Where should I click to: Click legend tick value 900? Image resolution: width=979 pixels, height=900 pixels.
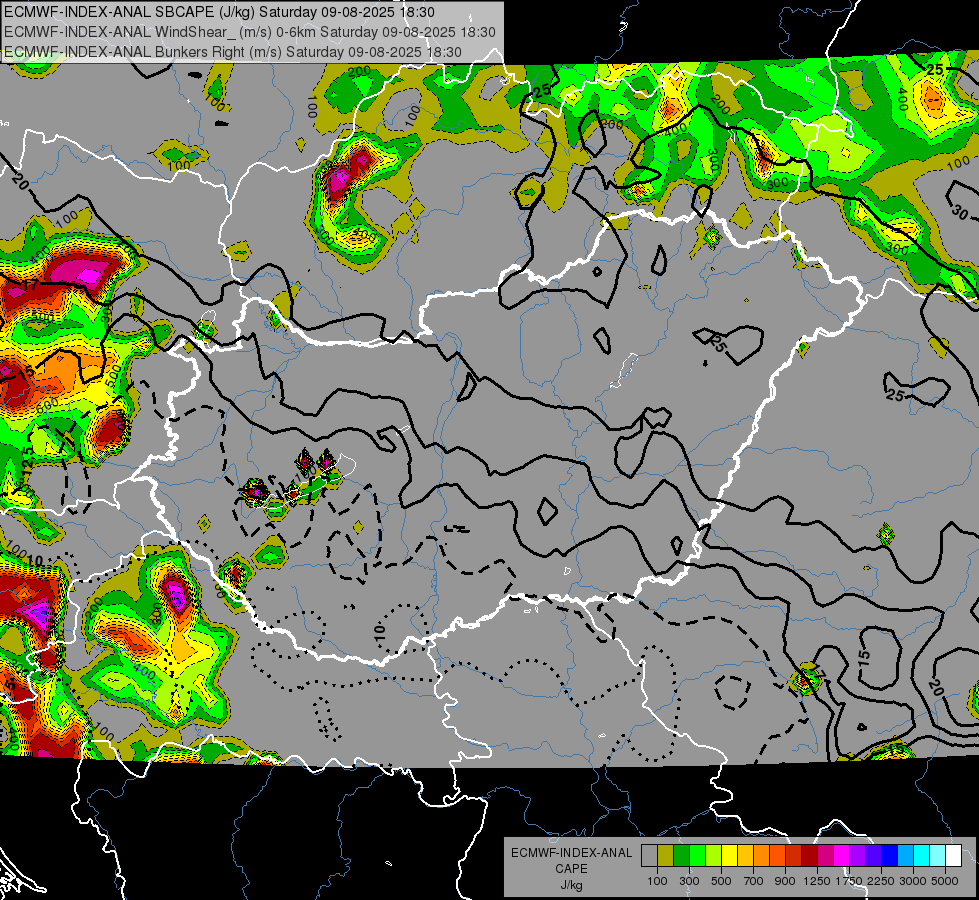785,881
